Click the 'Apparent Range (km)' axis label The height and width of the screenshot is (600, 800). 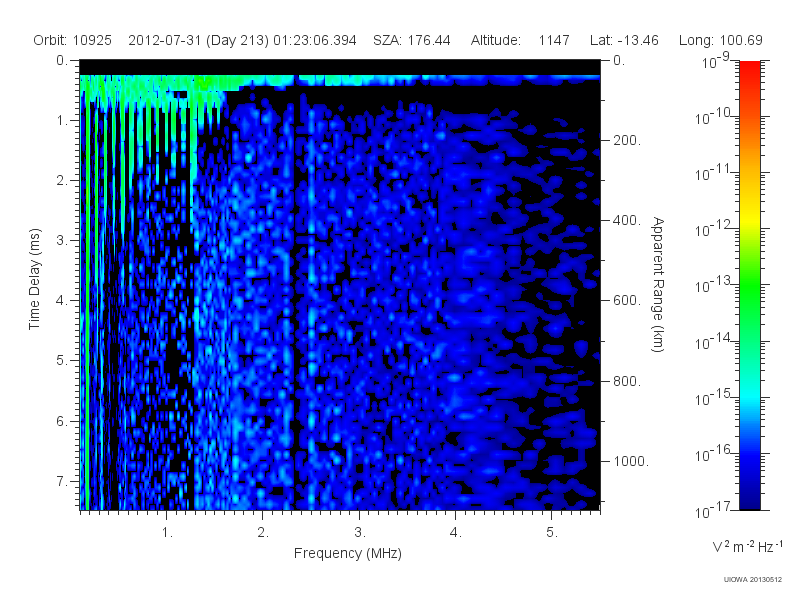point(658,284)
